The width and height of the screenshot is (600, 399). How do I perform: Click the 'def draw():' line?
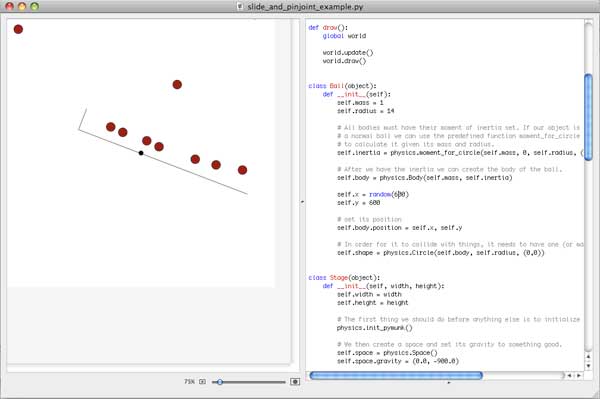click(x=328, y=28)
